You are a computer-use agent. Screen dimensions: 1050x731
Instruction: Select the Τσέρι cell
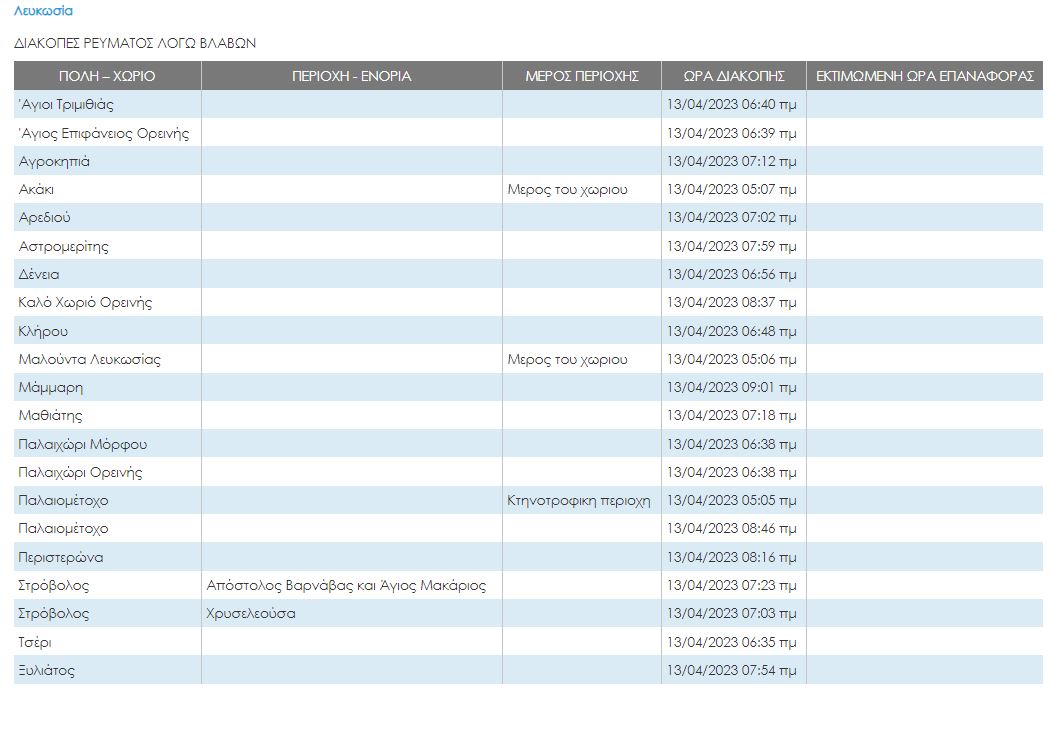pyautogui.click(x=107, y=643)
